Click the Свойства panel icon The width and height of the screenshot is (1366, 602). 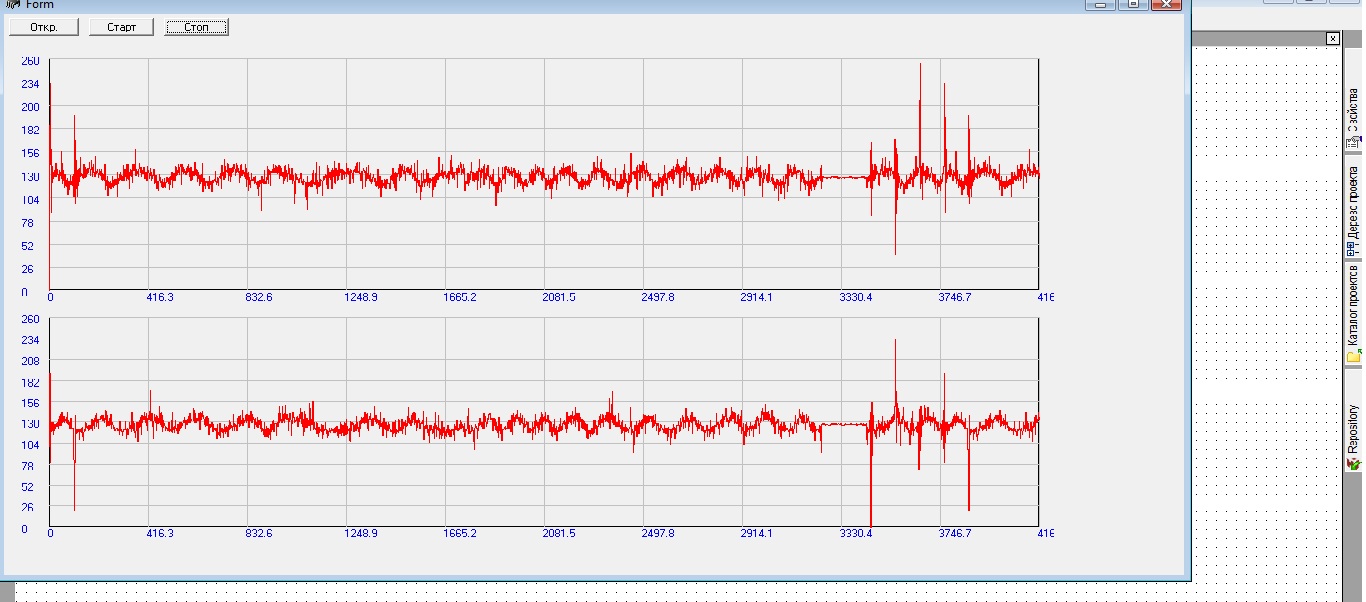(1353, 143)
